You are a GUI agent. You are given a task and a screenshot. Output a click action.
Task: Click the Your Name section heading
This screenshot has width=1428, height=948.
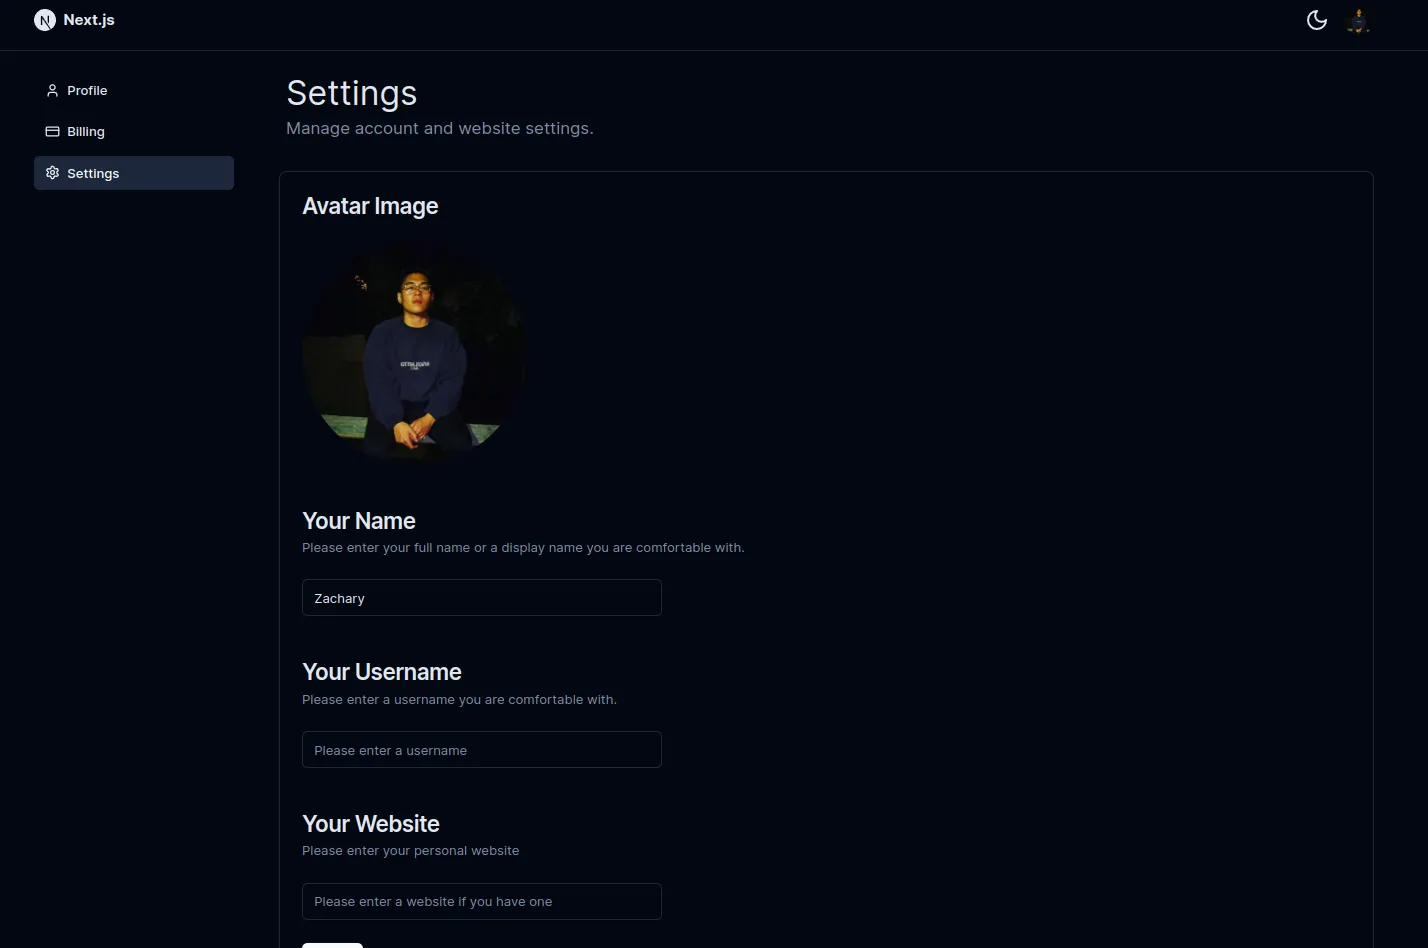(x=358, y=521)
